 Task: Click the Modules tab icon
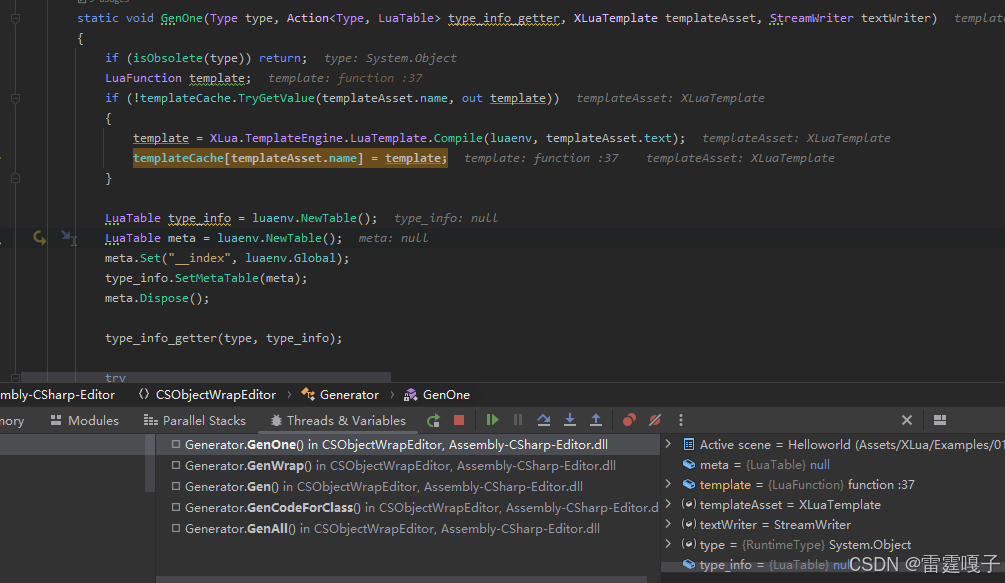(x=56, y=420)
